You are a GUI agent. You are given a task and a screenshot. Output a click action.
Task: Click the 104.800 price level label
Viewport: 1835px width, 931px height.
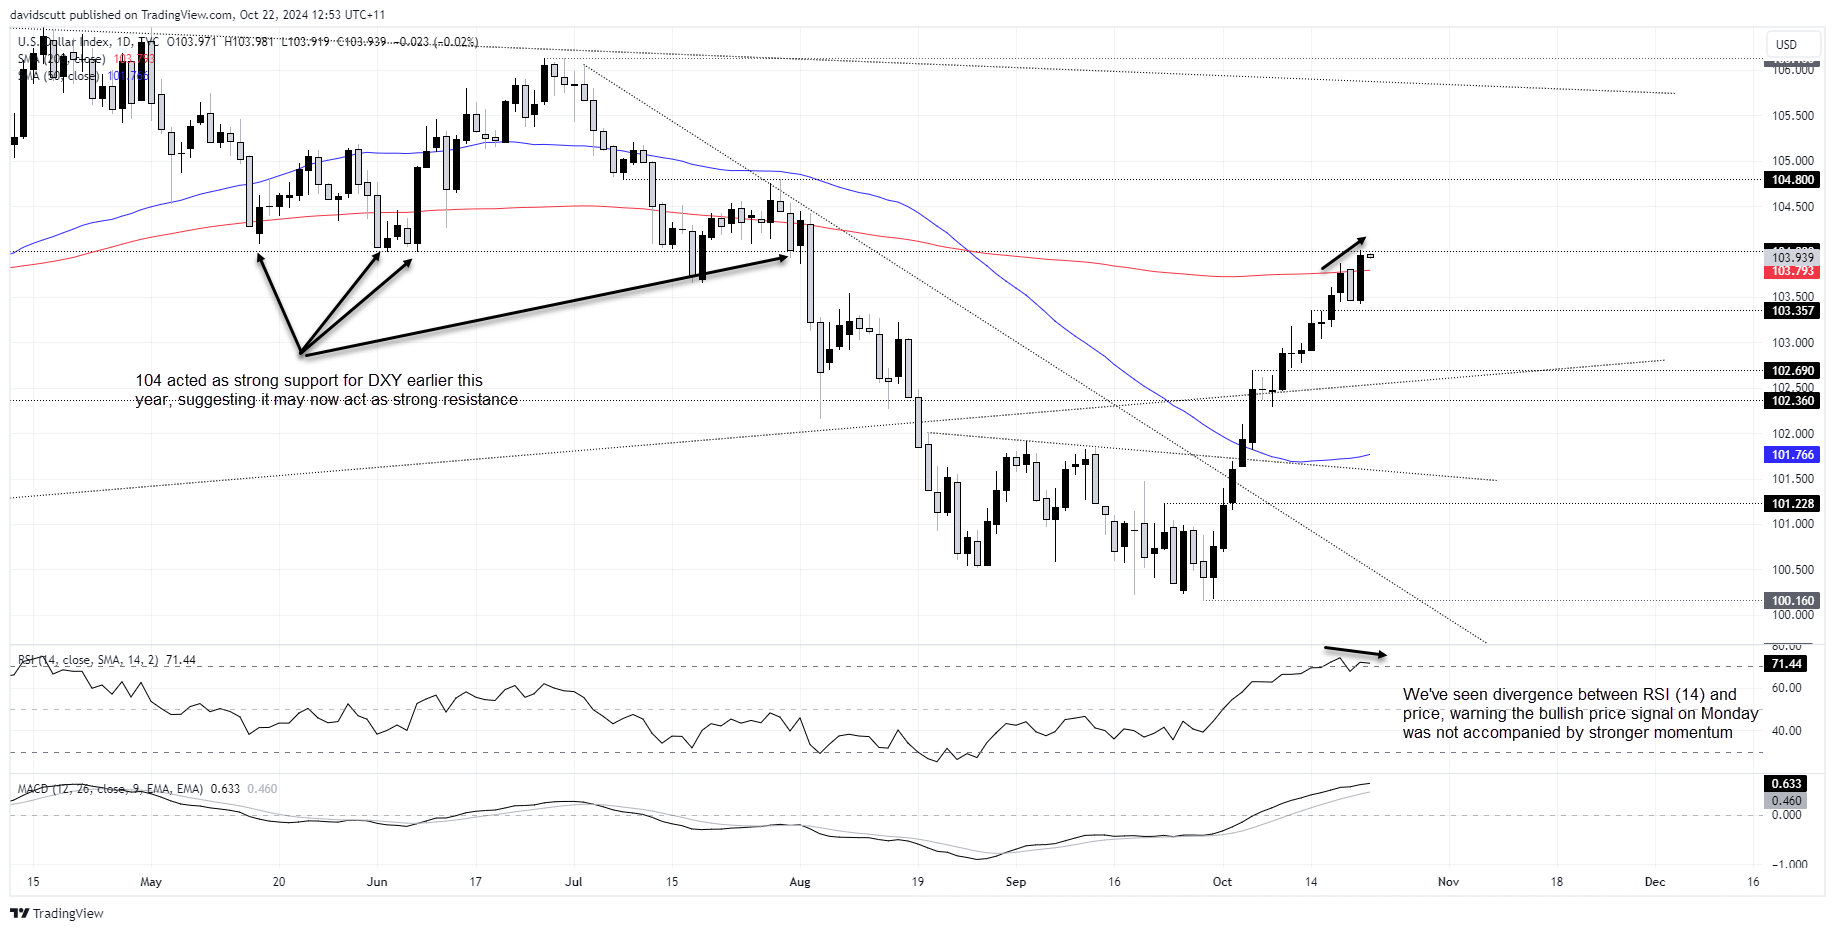(1792, 180)
